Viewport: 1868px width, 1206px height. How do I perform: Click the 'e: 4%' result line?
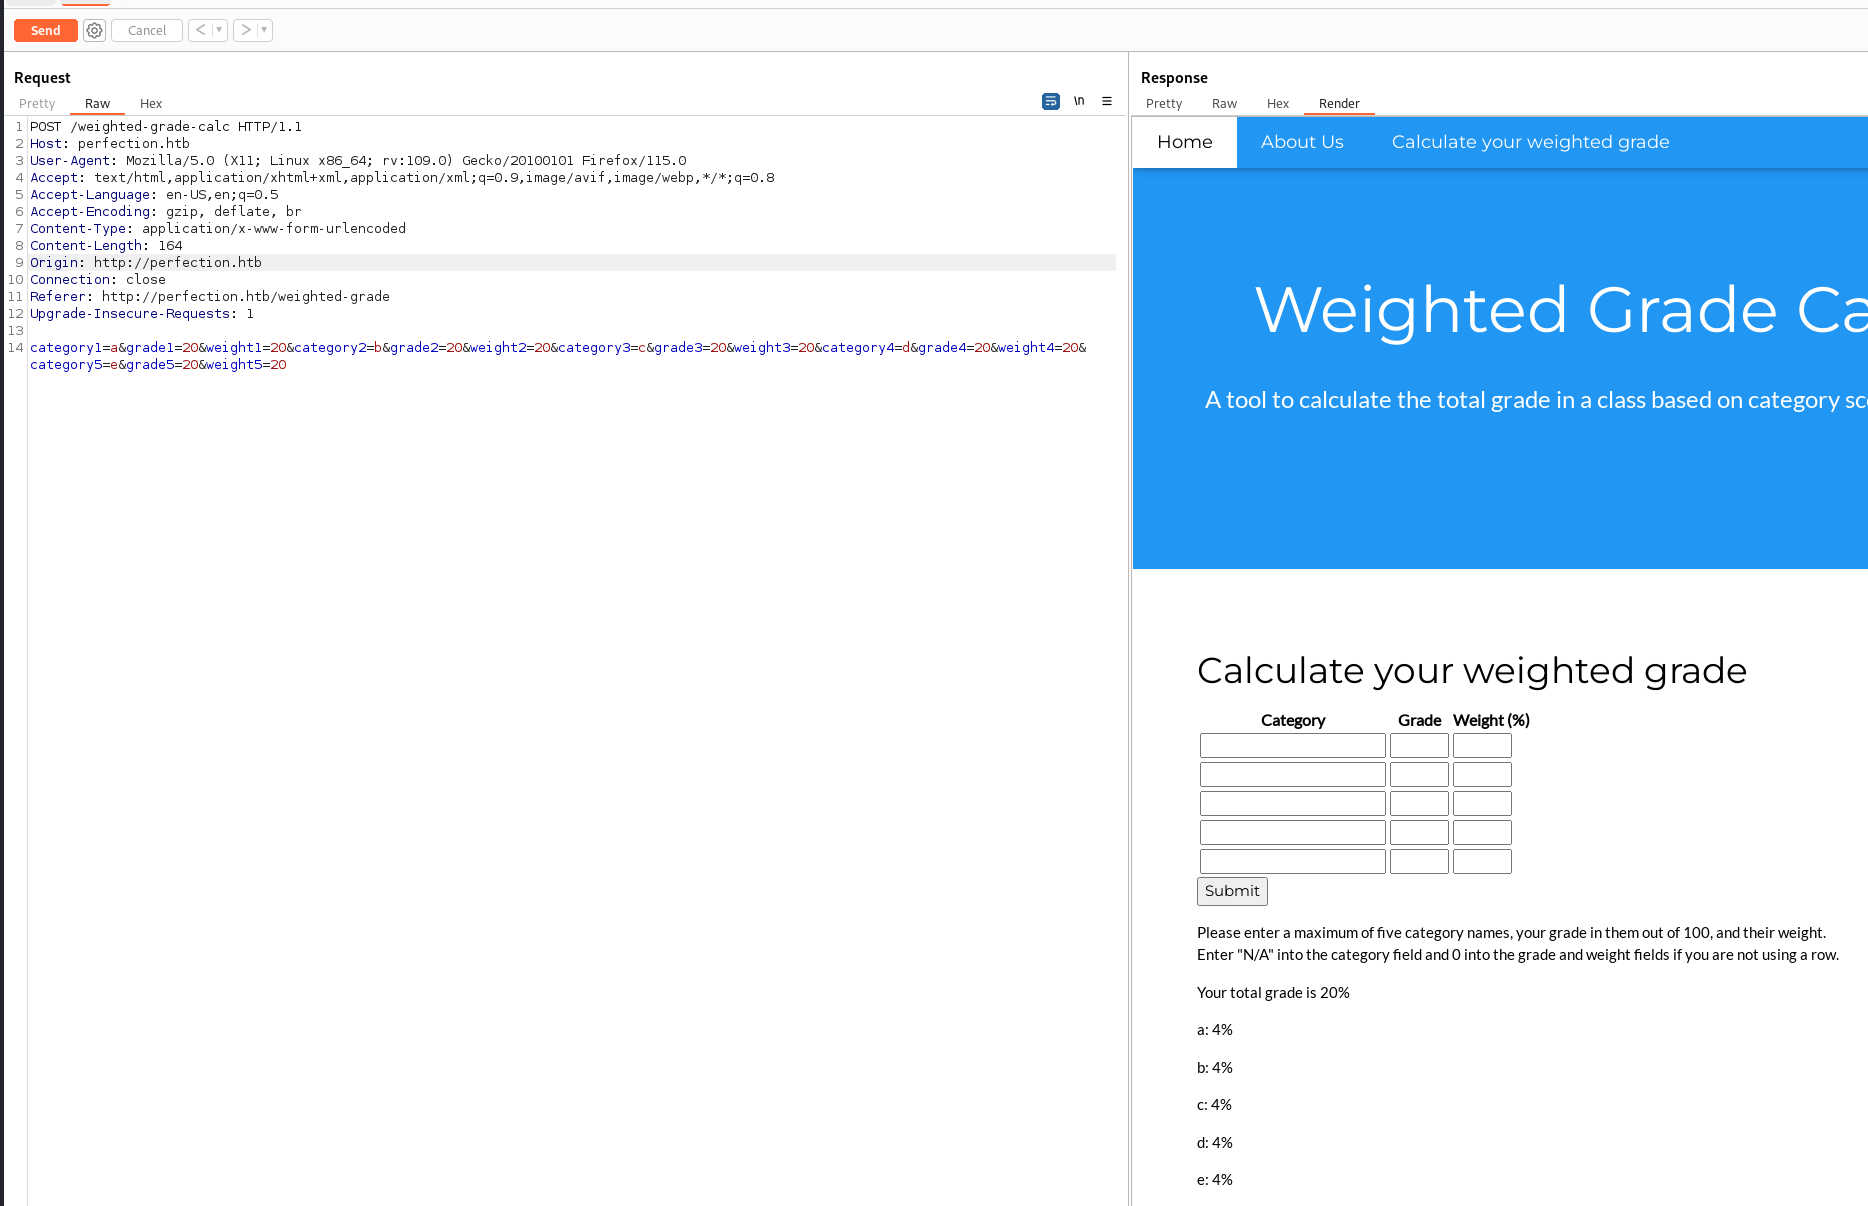[x=1215, y=1180]
